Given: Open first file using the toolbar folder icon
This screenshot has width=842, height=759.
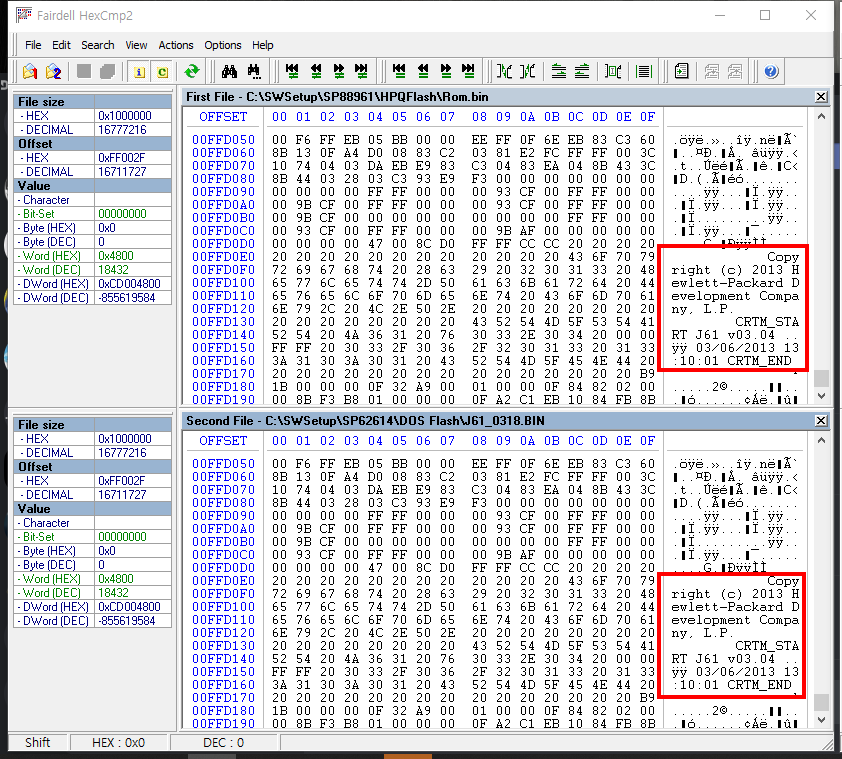Looking at the screenshot, I should point(30,71).
